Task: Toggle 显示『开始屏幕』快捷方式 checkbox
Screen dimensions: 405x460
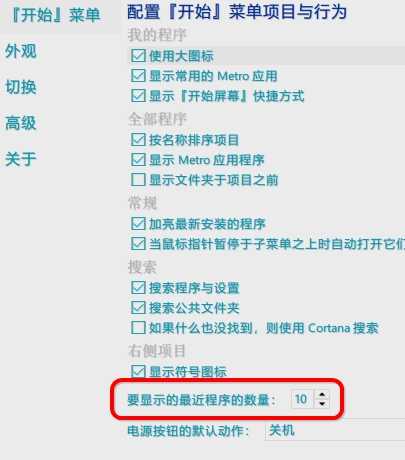Action: 138,96
